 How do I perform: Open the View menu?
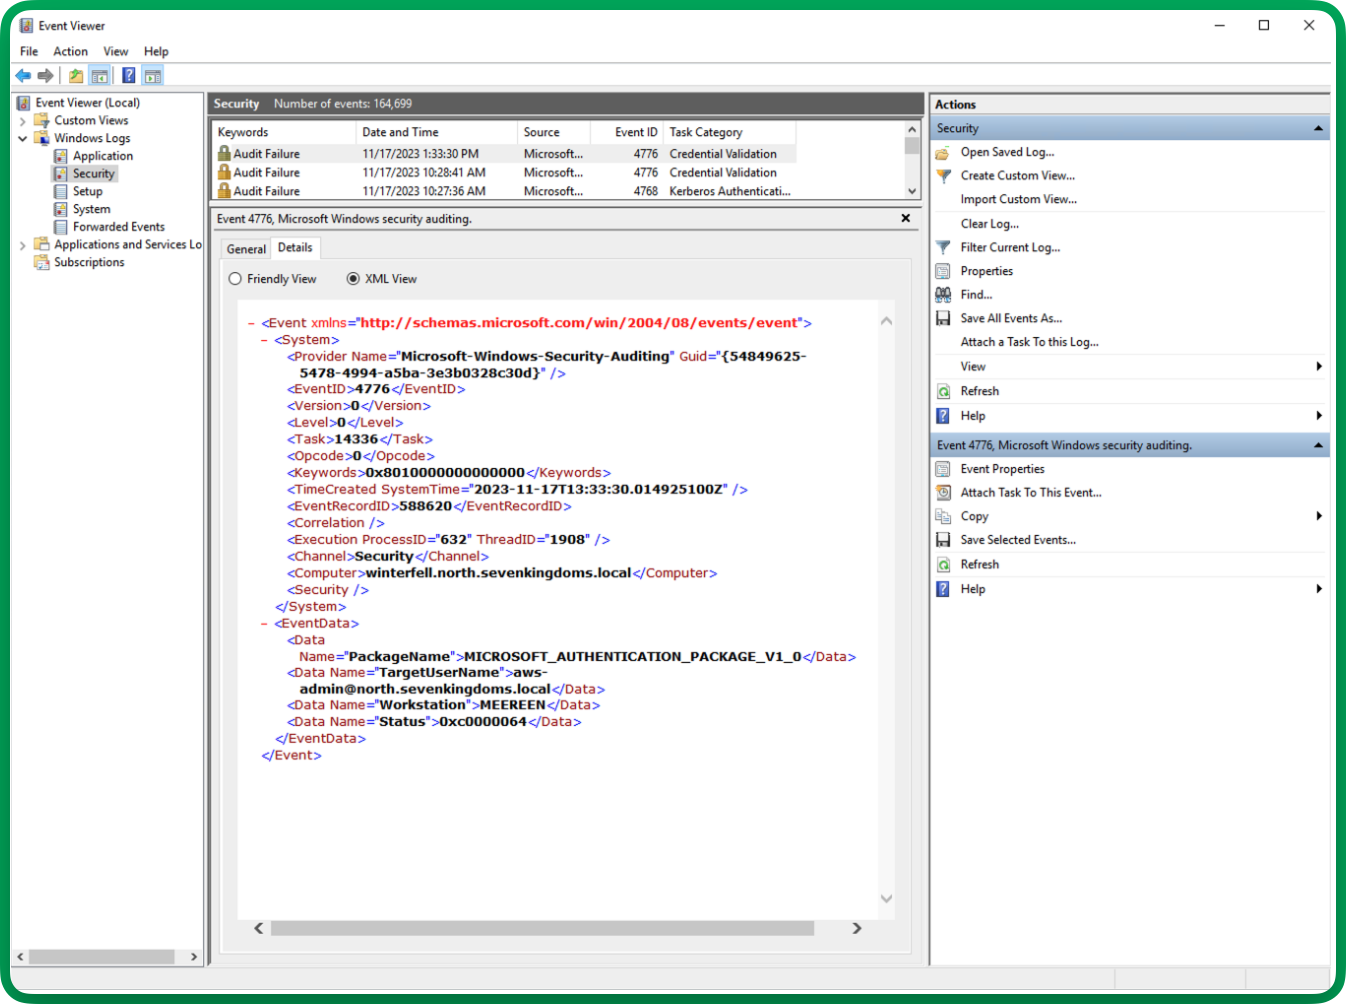pos(116,51)
